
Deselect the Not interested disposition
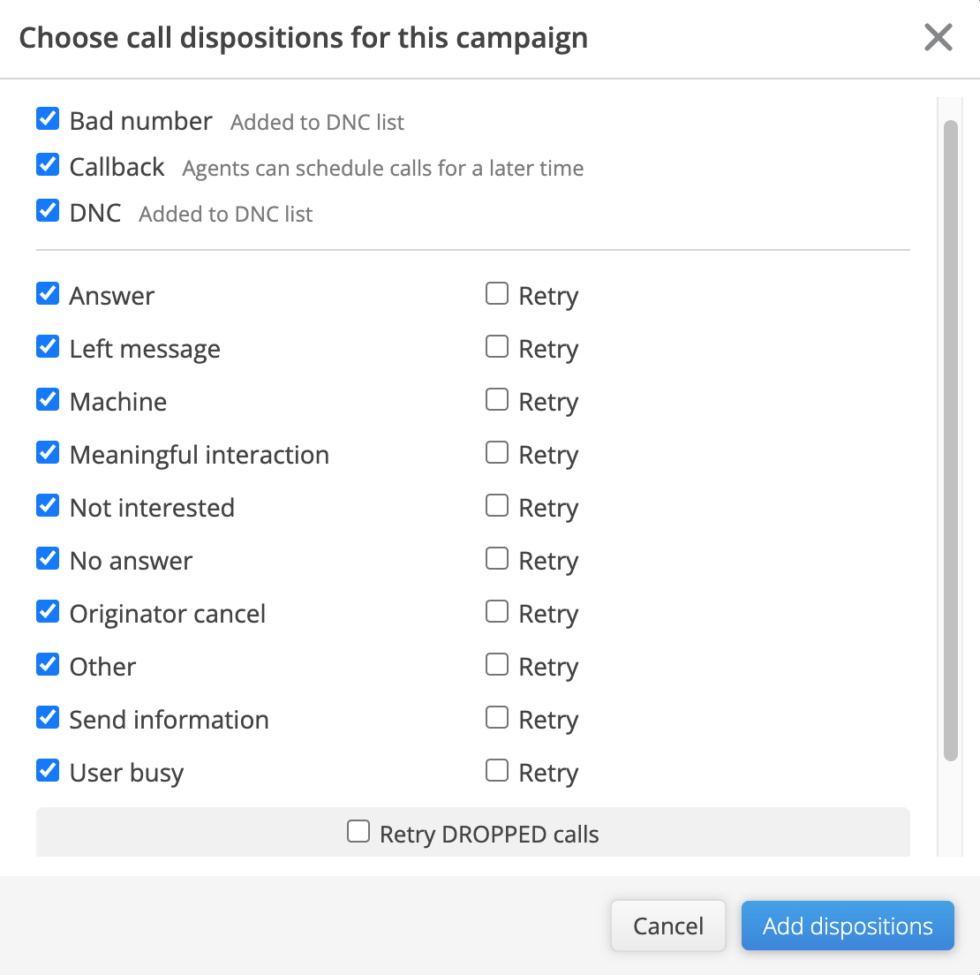click(x=47, y=506)
